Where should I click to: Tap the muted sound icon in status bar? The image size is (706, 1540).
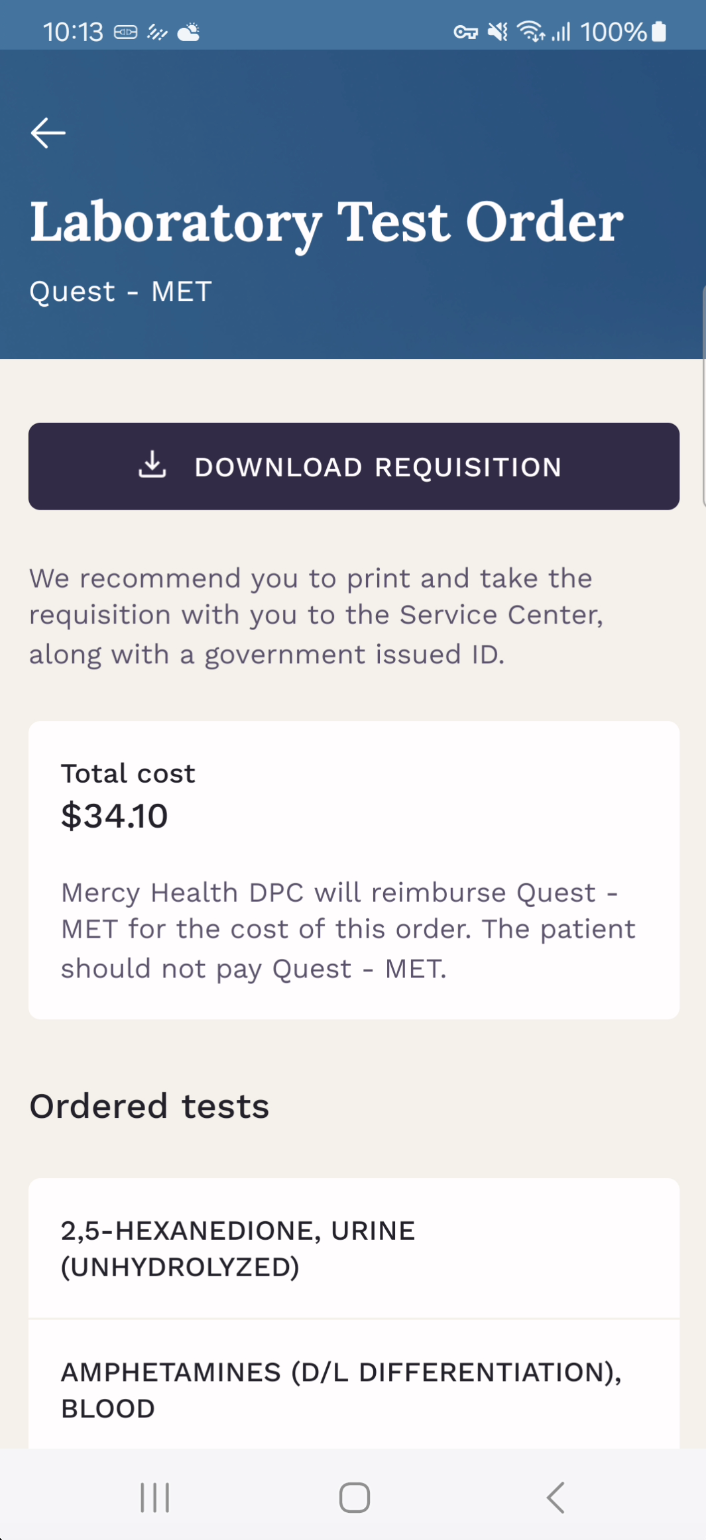tap(497, 32)
